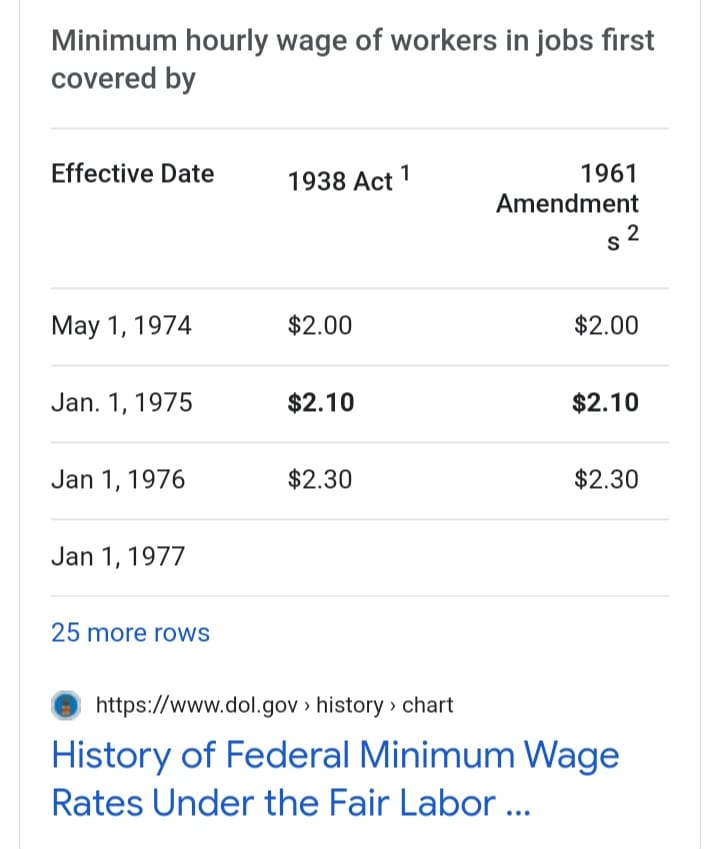Screen dimensions: 720x849
Task: Select the Effective Date column header
Action: tap(133, 174)
